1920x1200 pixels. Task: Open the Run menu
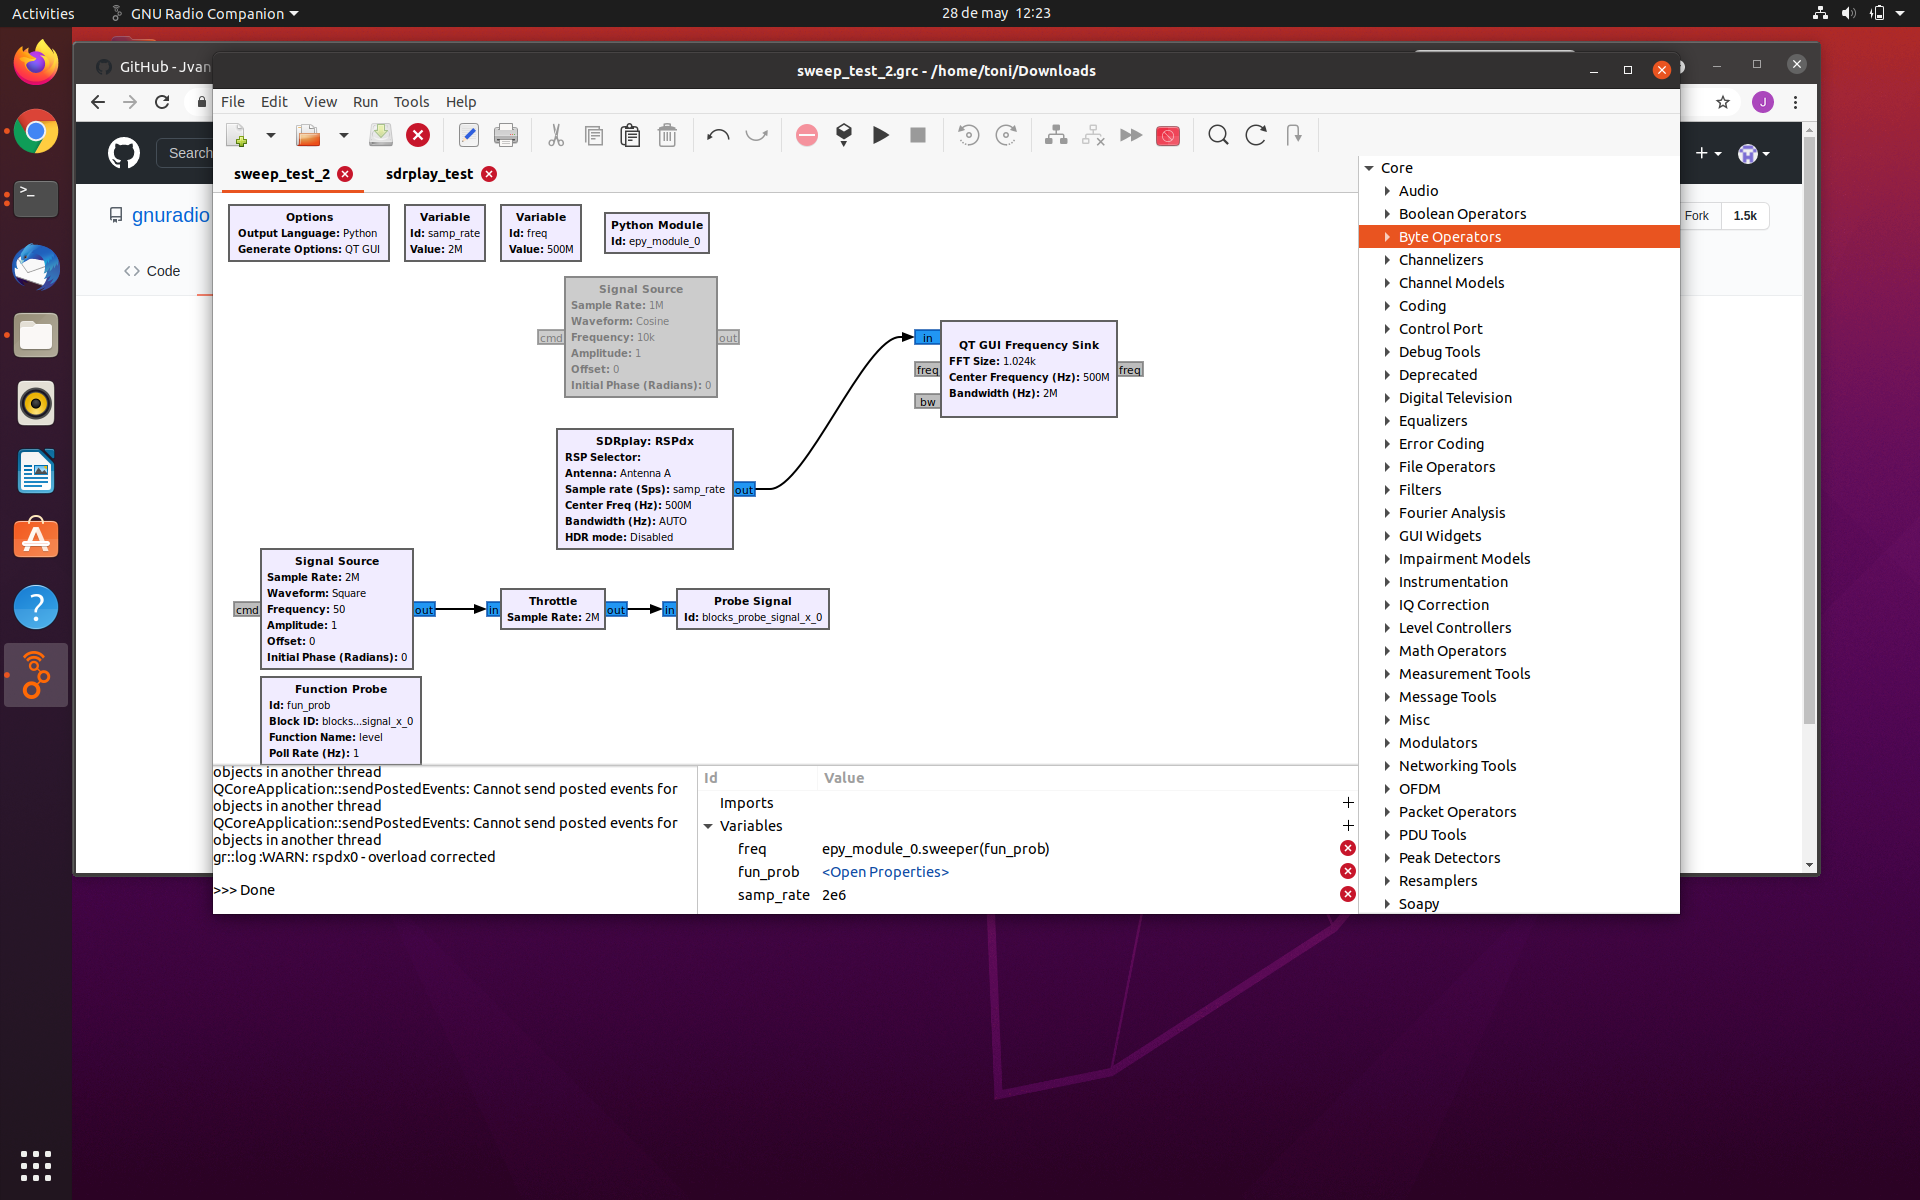(365, 101)
